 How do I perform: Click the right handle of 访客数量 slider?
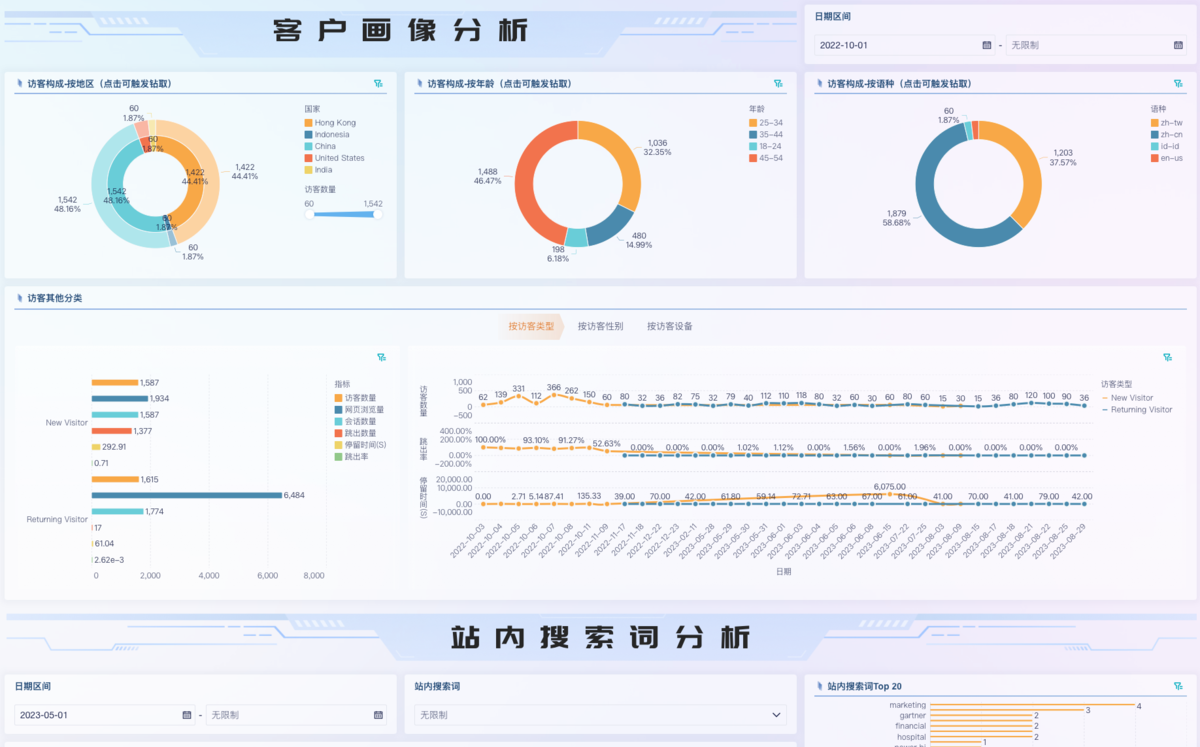click(x=377, y=213)
